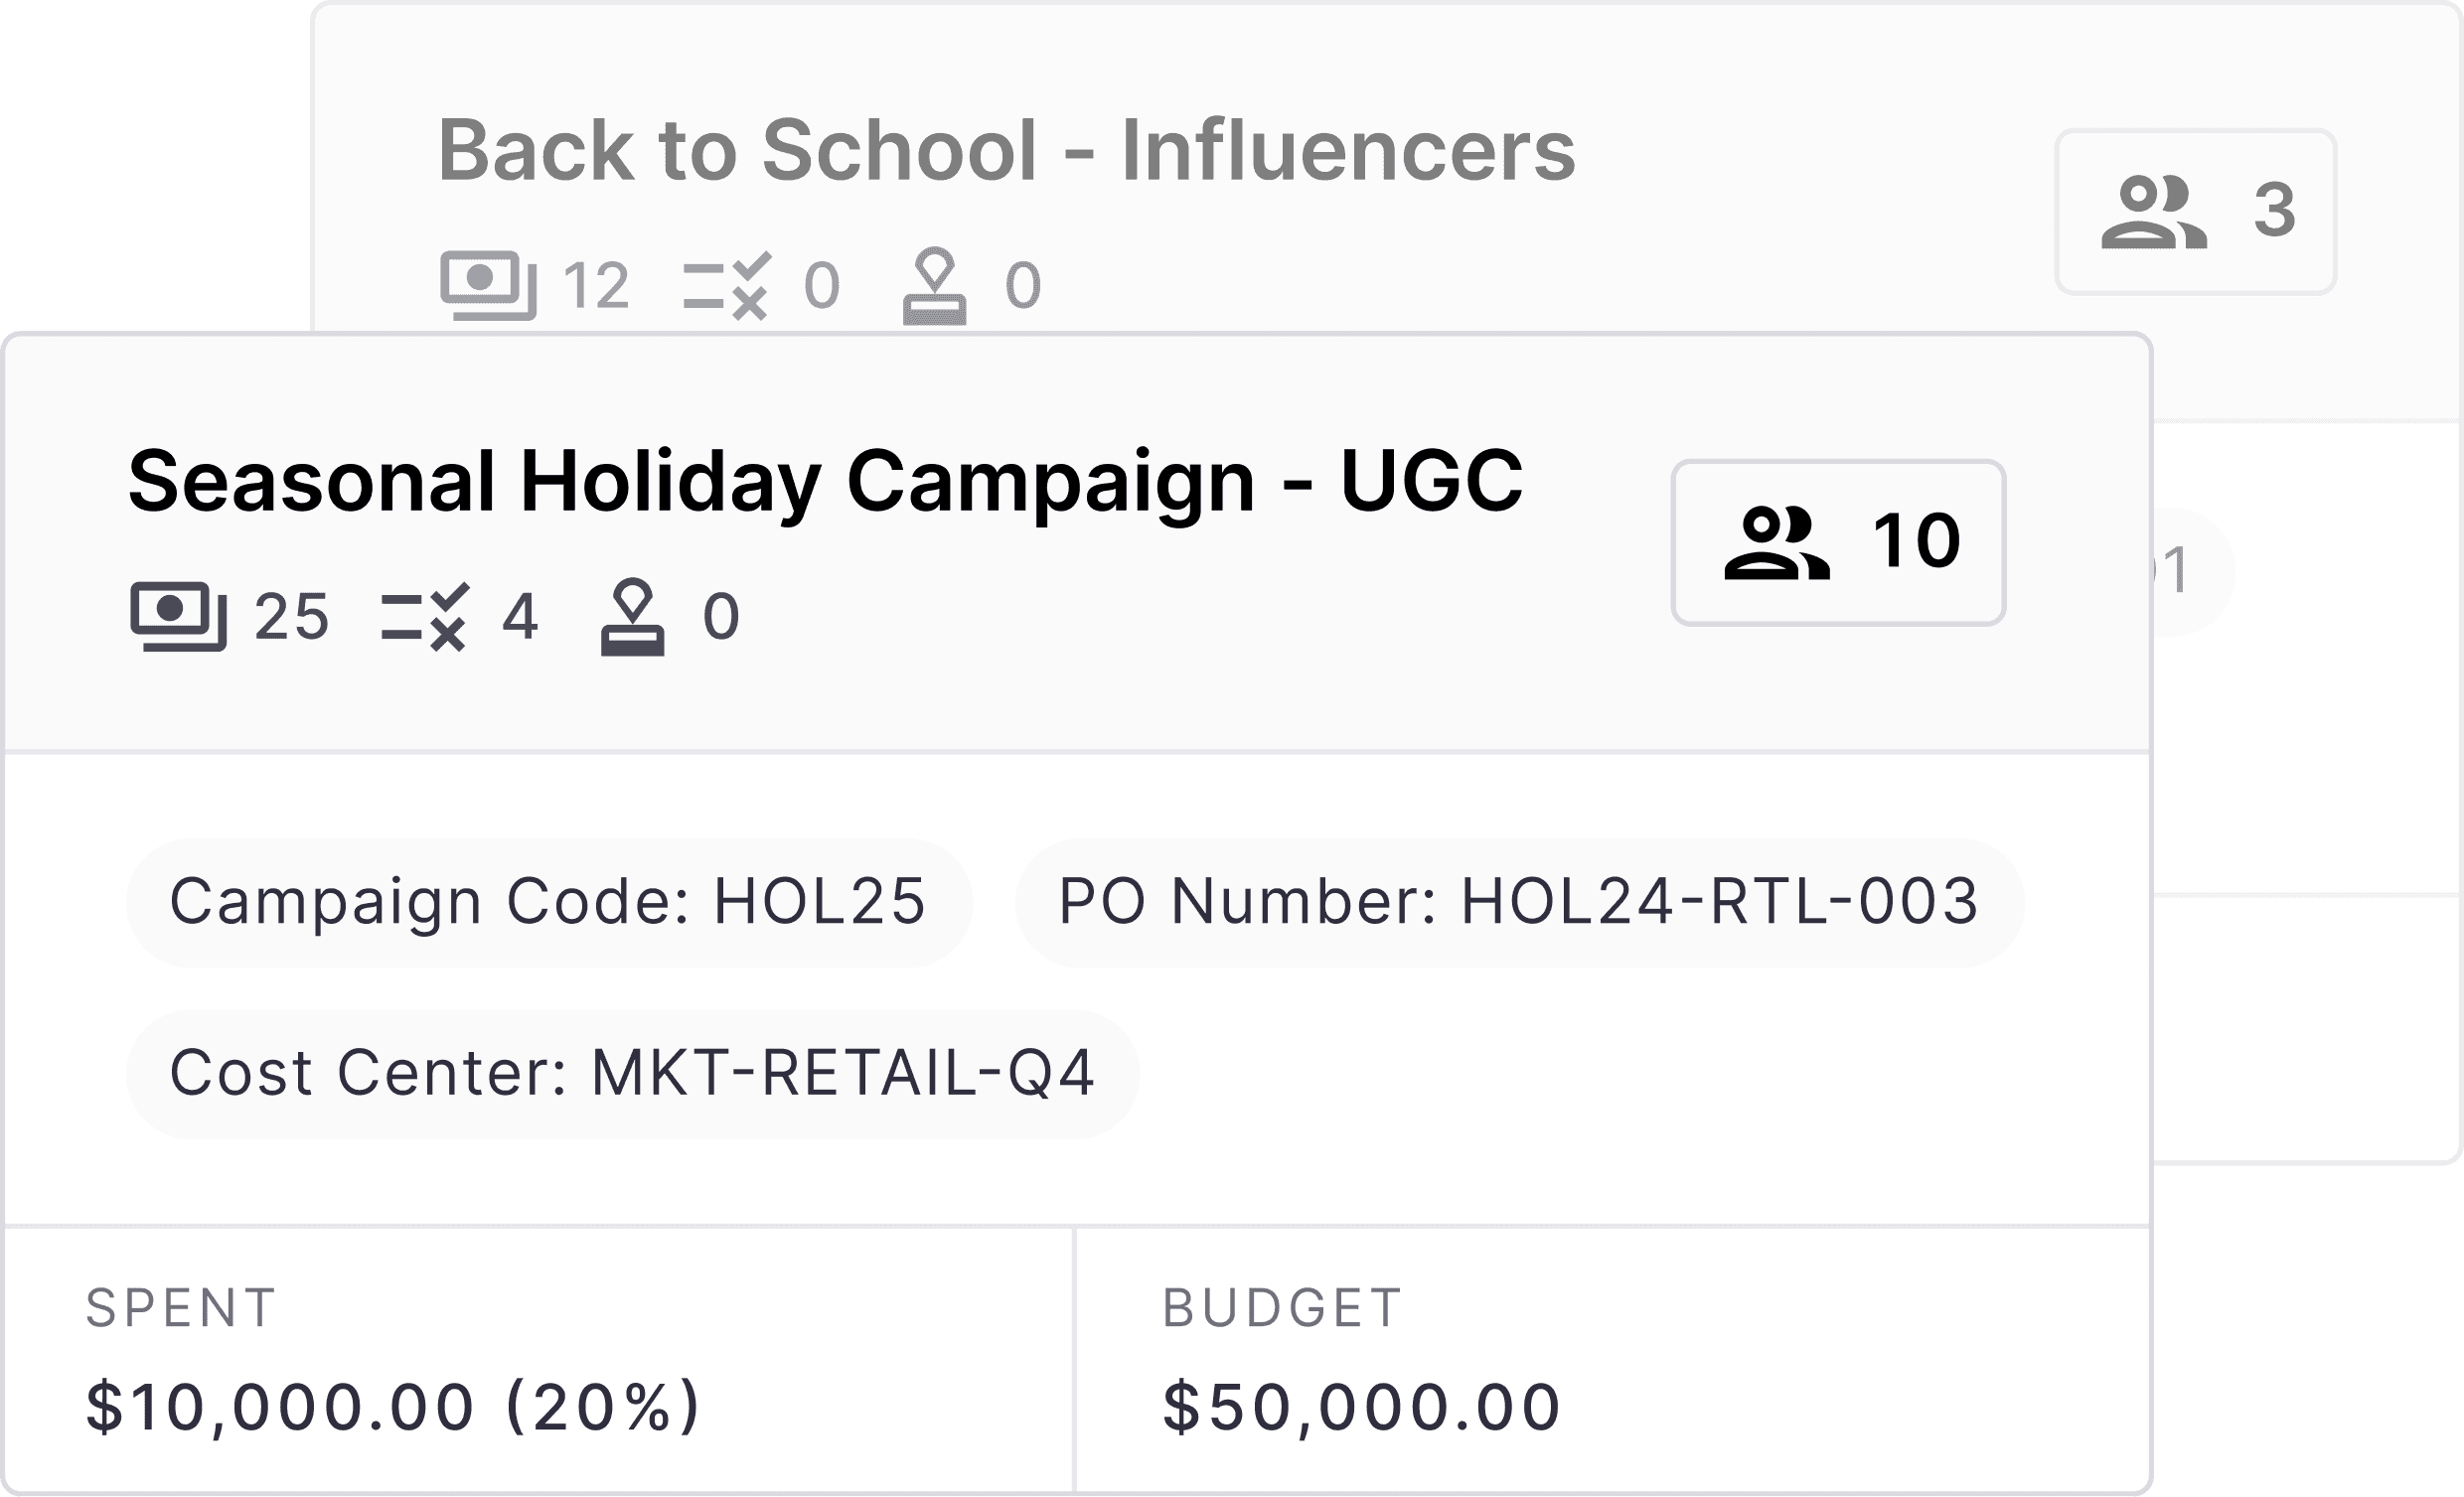
Task: Click payments icon on Seasonal Holiday card
Action: click(x=178, y=616)
